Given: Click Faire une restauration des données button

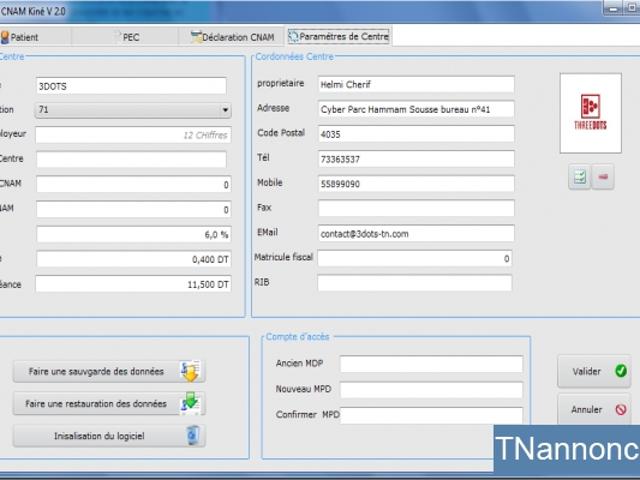Looking at the screenshot, I should coord(109,403).
